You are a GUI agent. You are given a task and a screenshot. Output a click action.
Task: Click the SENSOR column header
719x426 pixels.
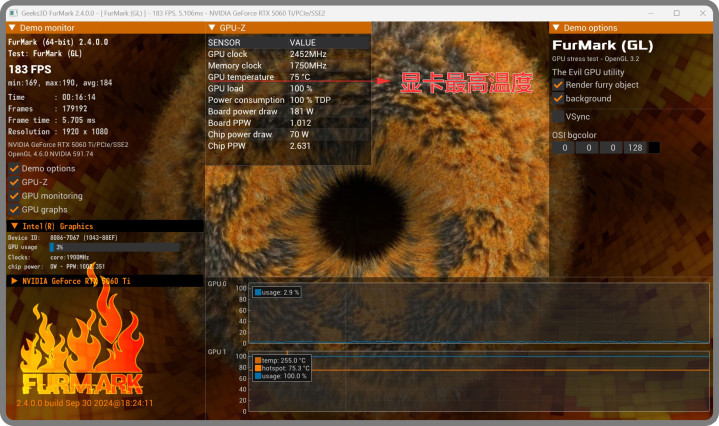(x=224, y=43)
